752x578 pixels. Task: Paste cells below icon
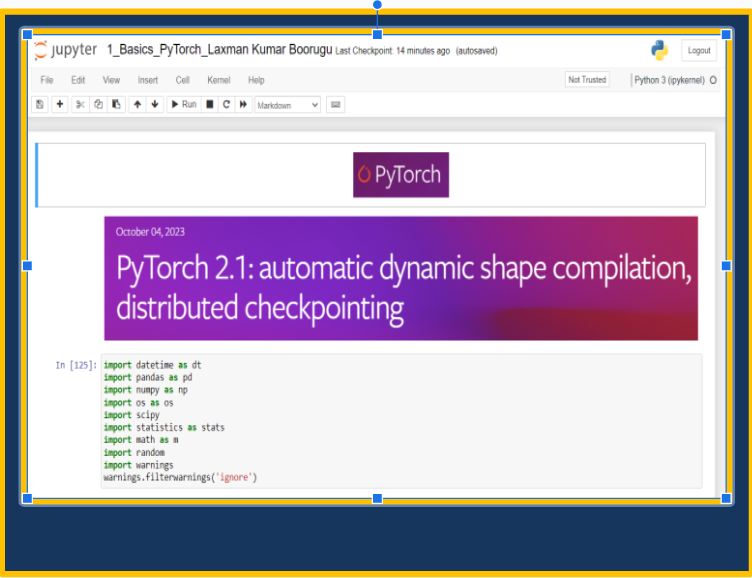(x=117, y=104)
